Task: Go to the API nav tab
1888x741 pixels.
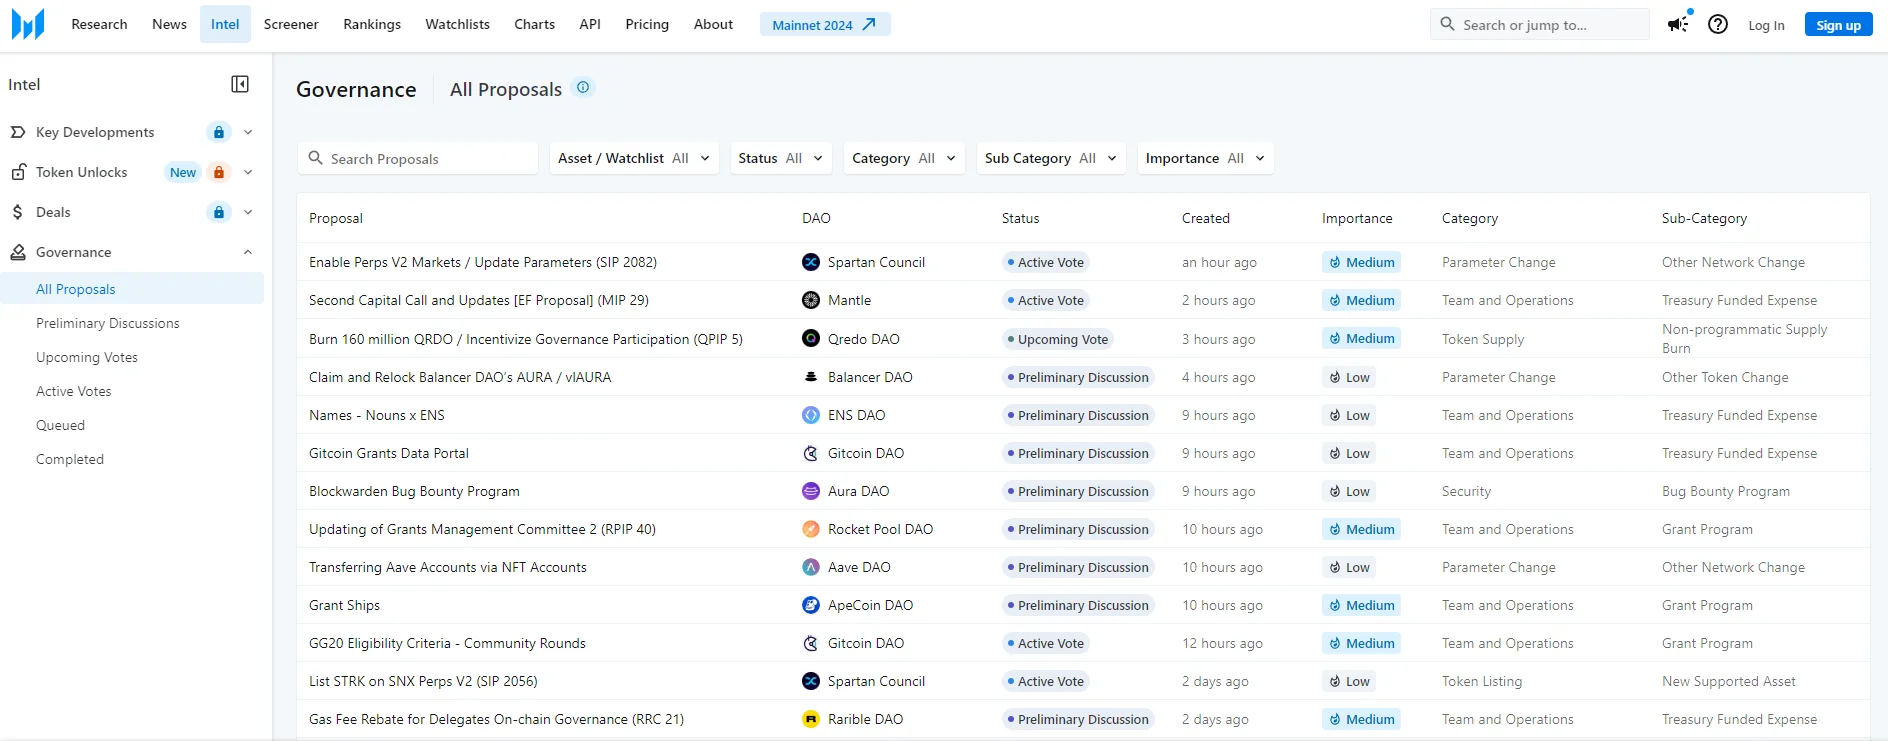Action: 590,24
